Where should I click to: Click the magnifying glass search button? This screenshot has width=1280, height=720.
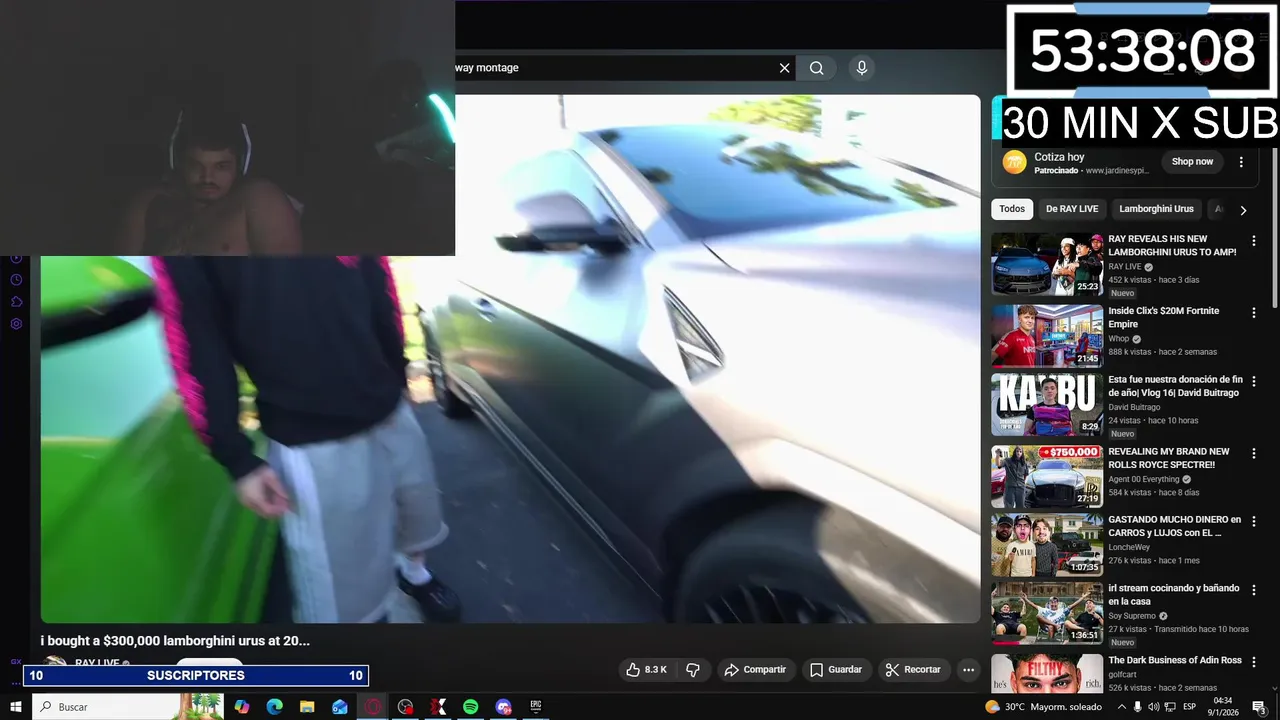(817, 68)
